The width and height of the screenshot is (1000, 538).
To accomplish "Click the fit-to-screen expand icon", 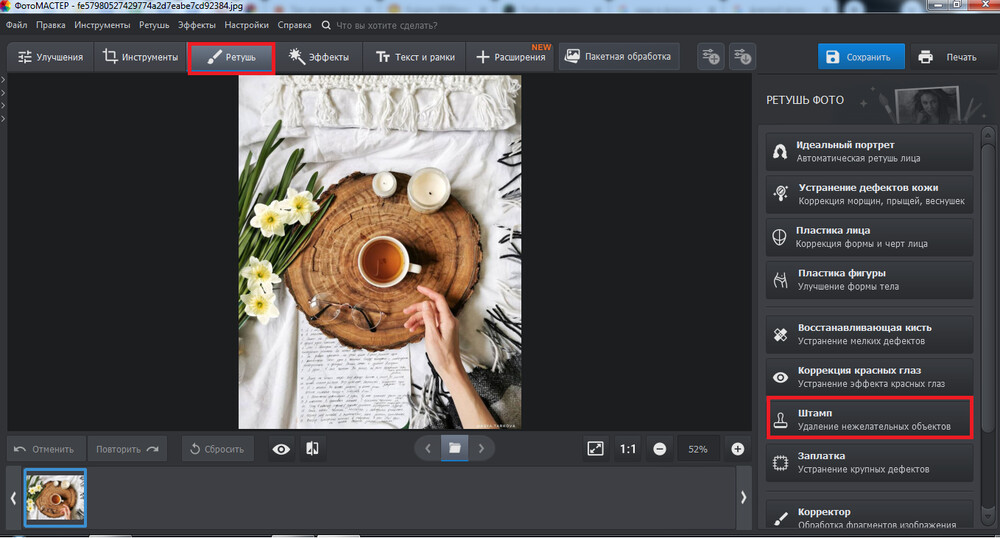I will click(596, 449).
